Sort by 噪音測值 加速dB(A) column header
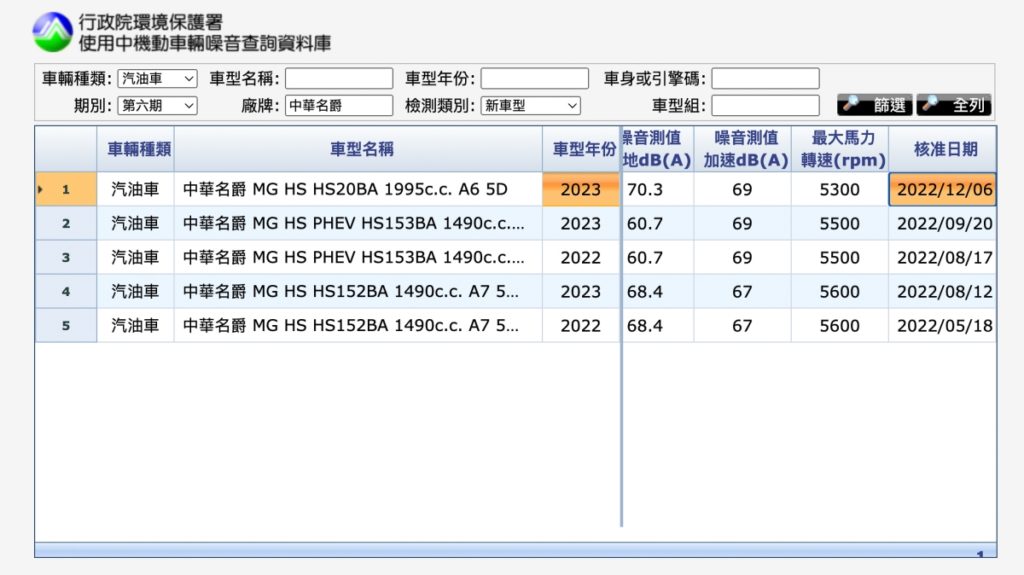 coord(743,149)
